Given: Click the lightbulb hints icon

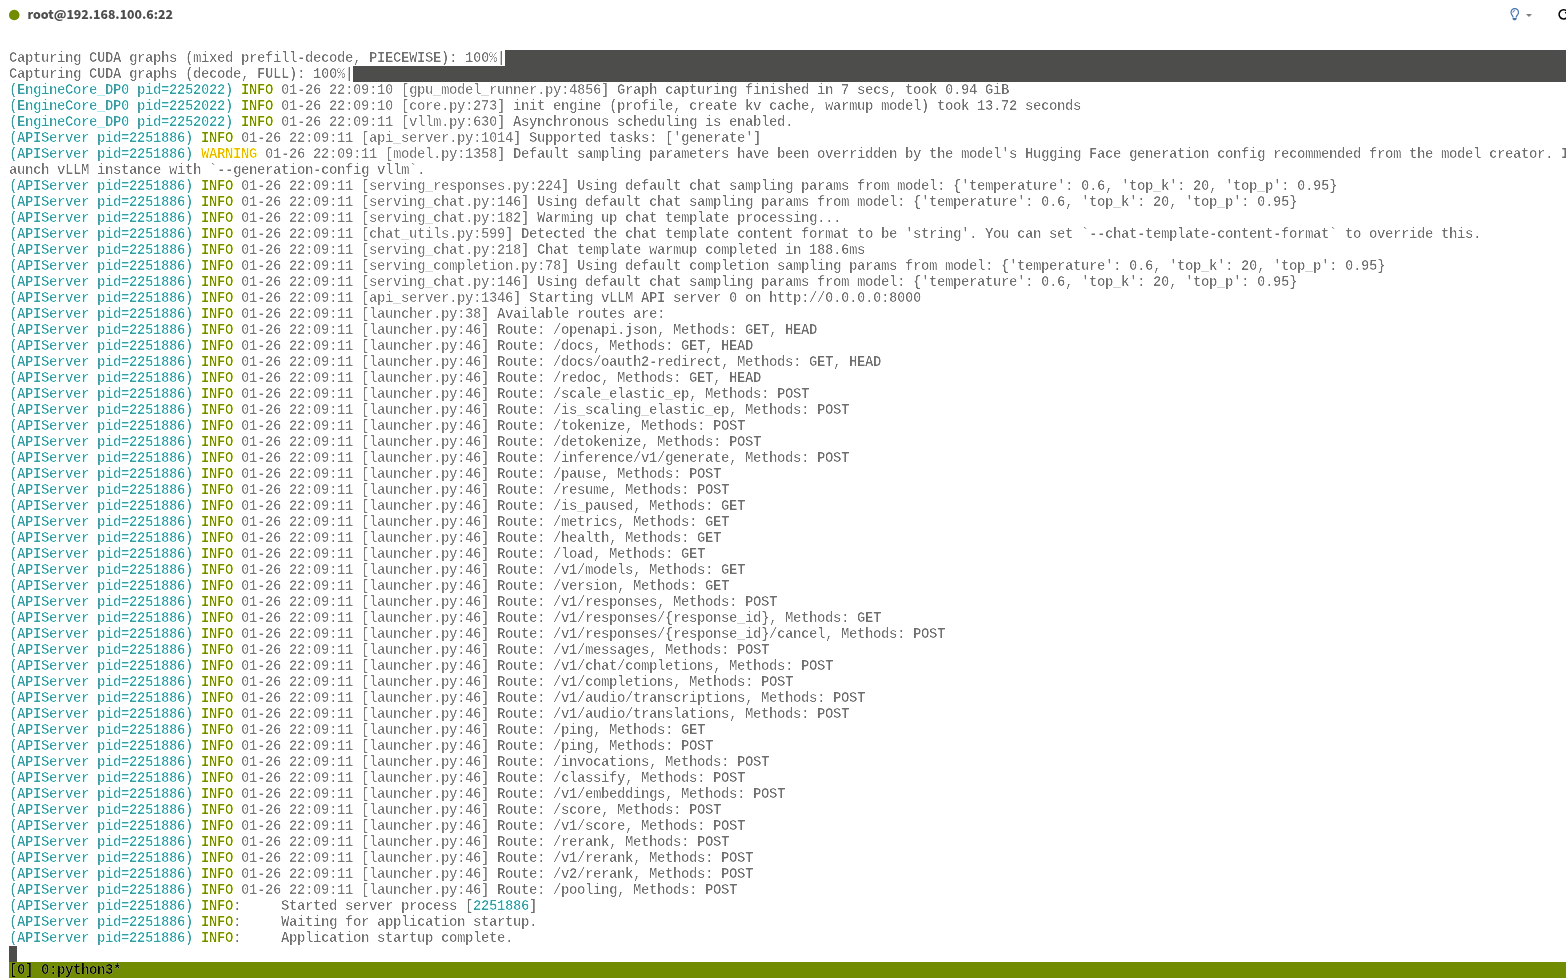Looking at the screenshot, I should click(1514, 14).
